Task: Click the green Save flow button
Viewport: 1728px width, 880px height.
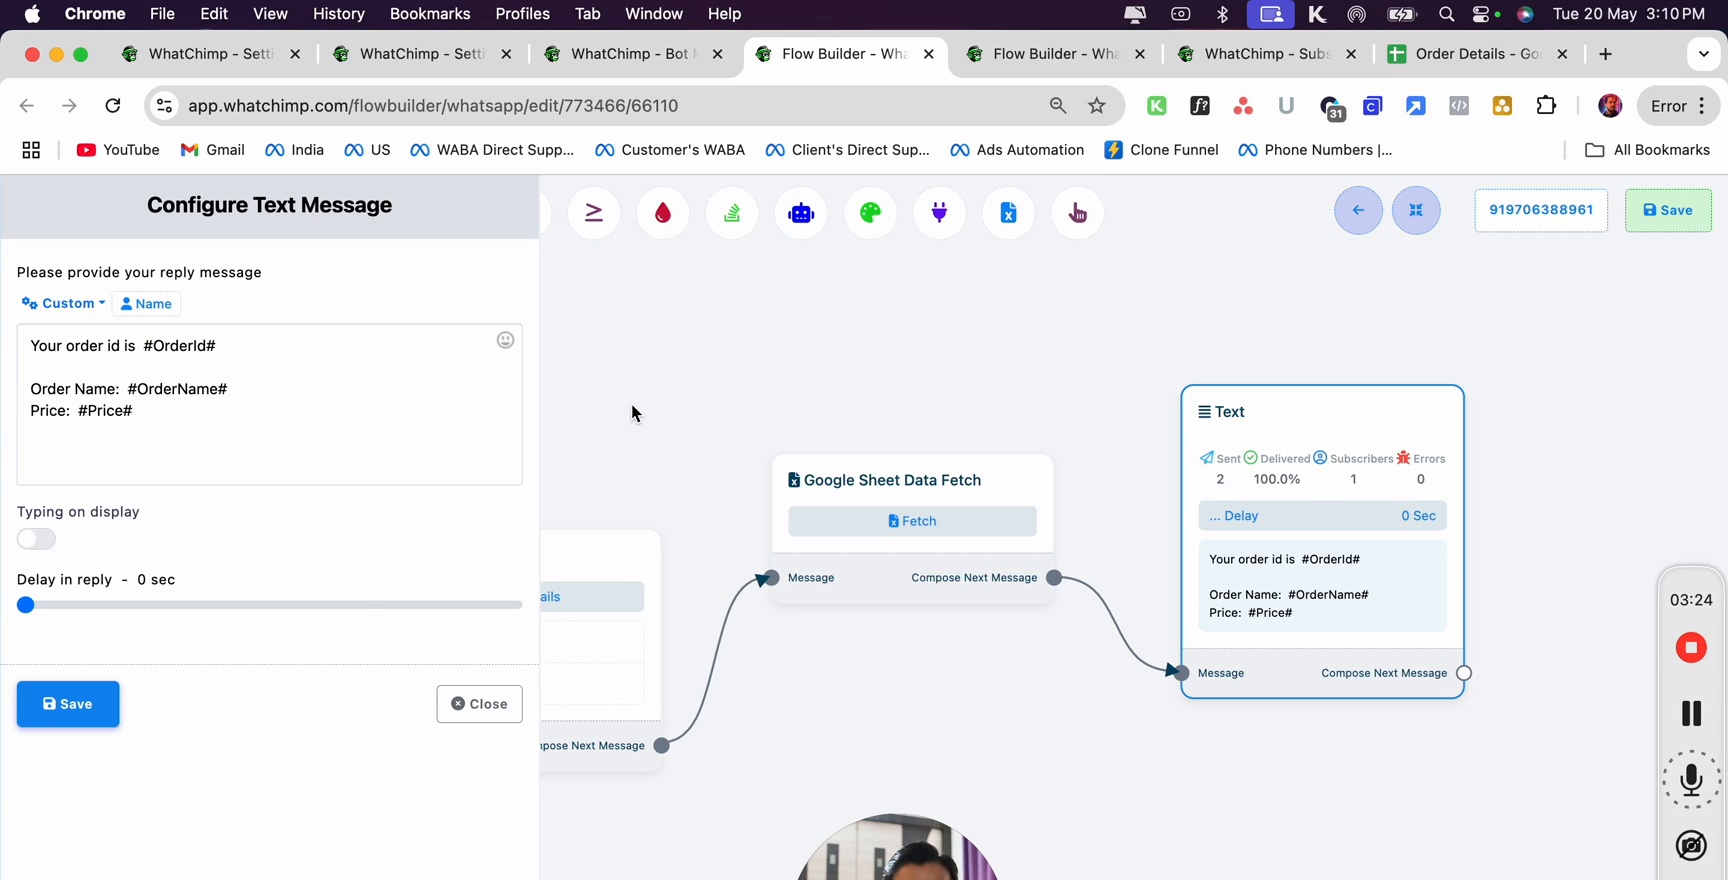Action: [1668, 210]
